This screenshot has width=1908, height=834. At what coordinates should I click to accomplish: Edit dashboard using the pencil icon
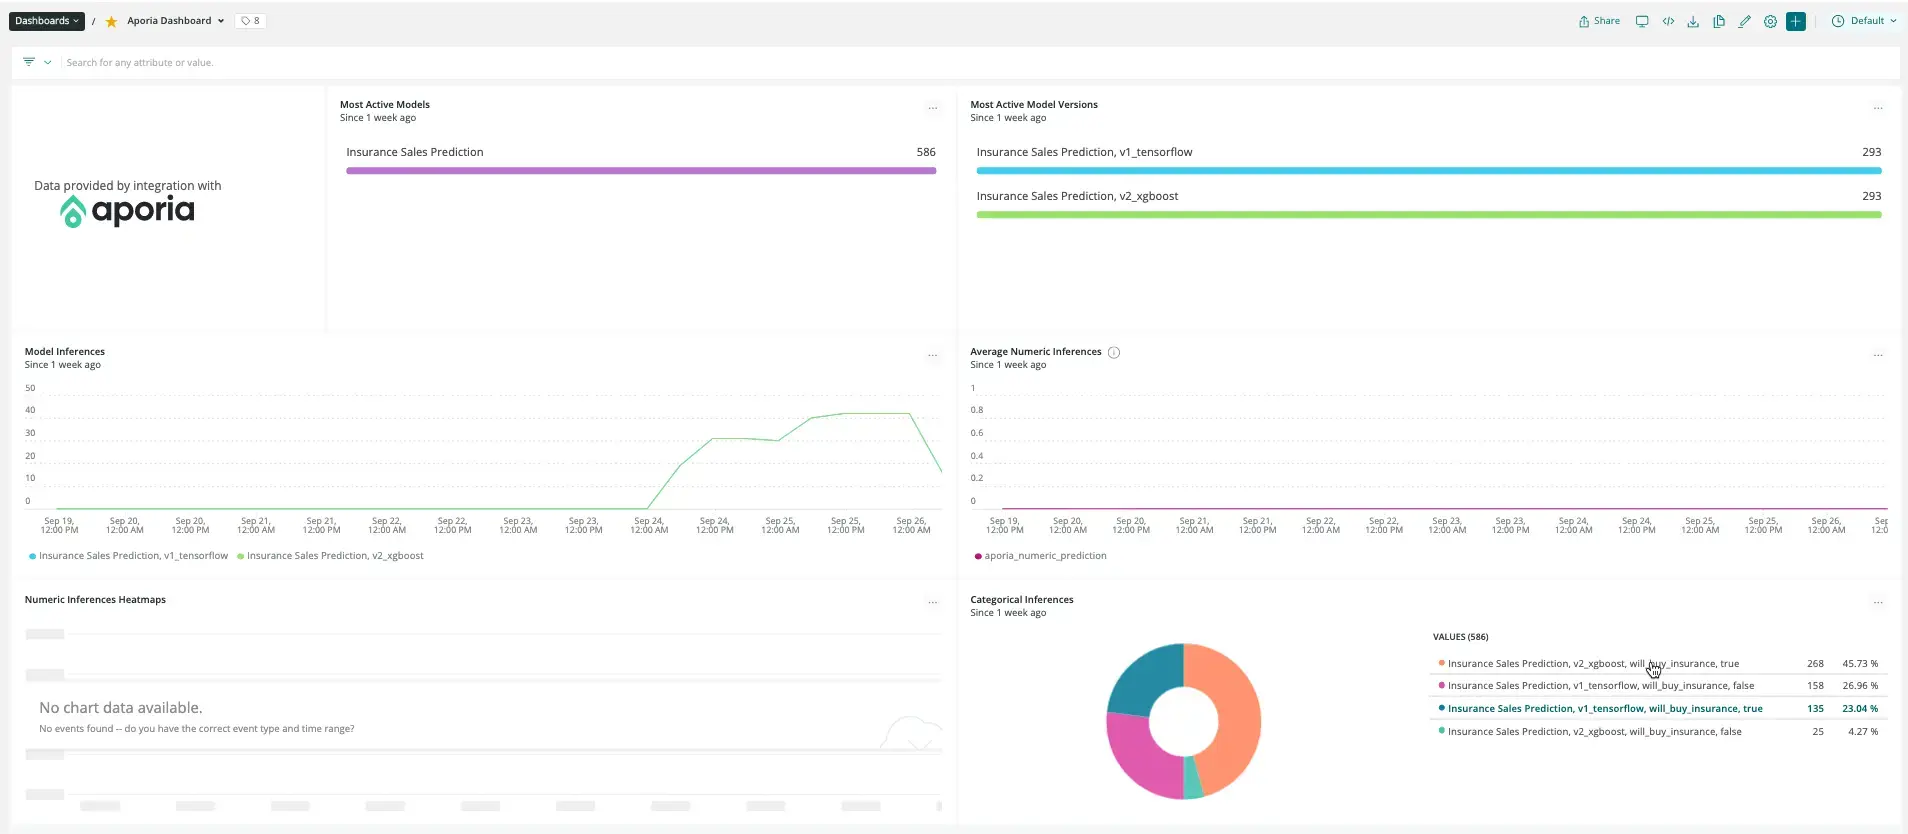tap(1745, 21)
